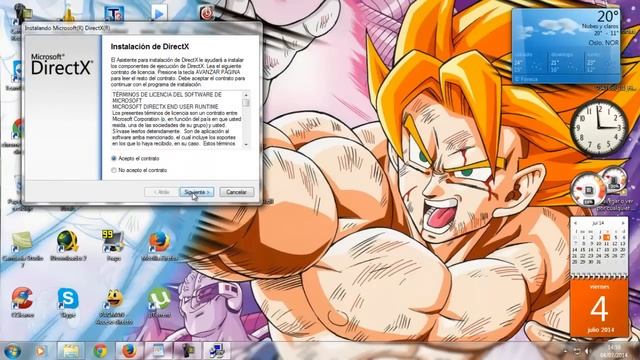The height and width of the screenshot is (360, 640).
Task: Open the Mozilla Firefox desktop shortcut
Action: point(159,245)
